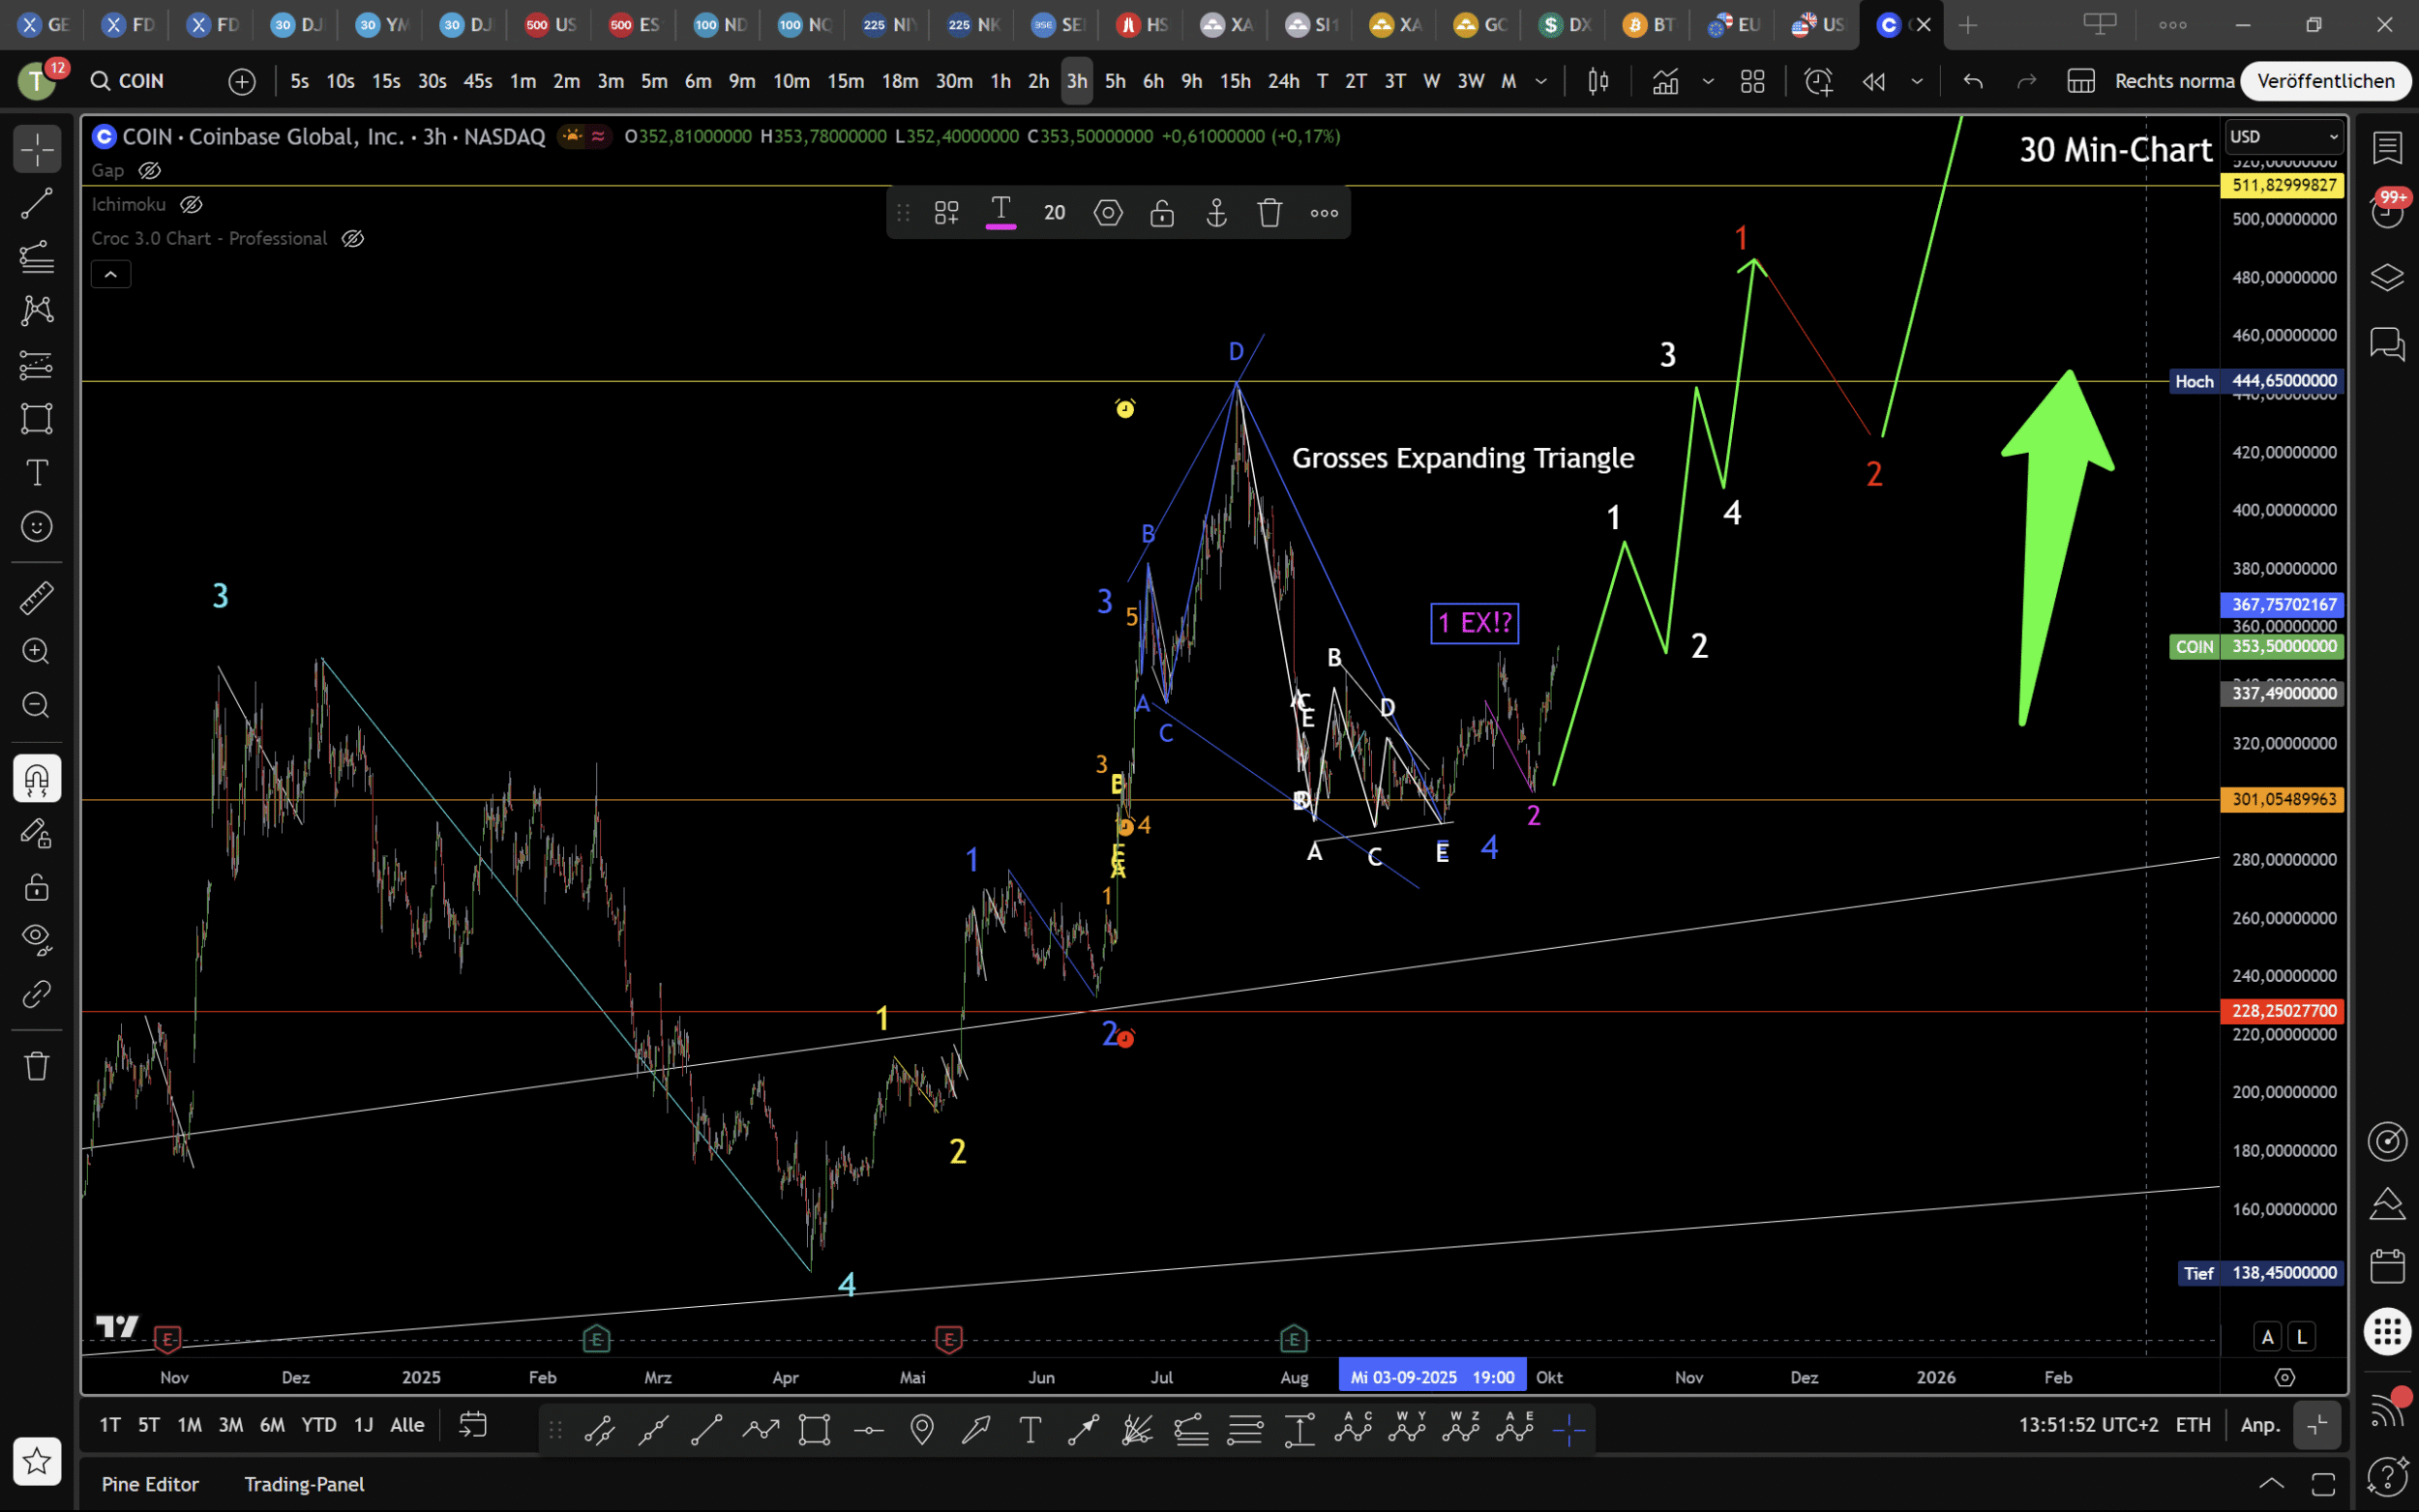Select the YTD date range
Screen dimensions: 2419x1512
pos(318,1425)
